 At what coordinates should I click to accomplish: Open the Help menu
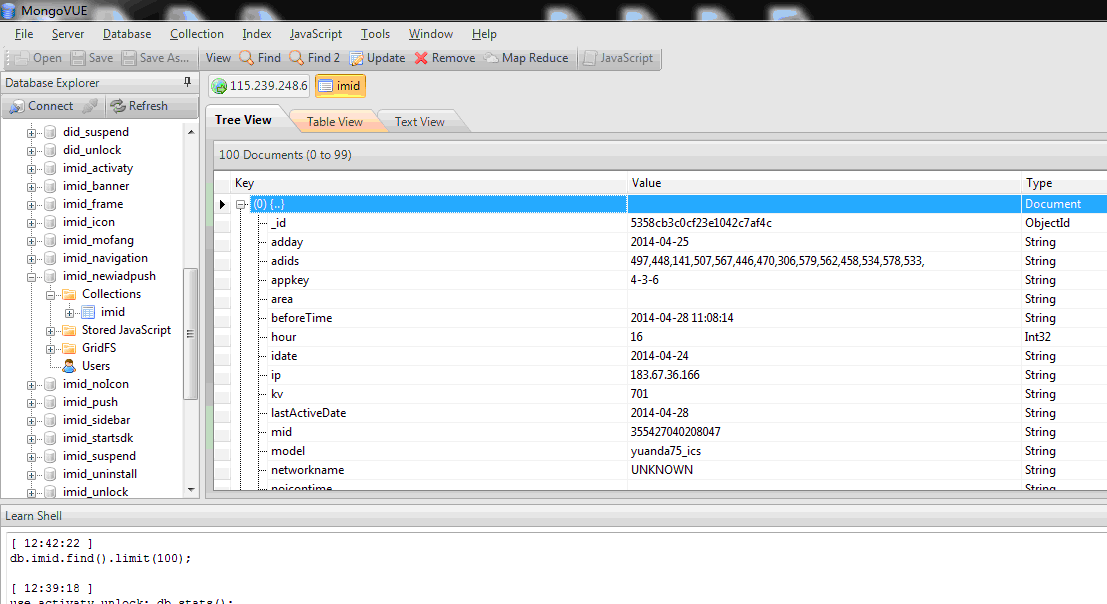pos(484,34)
